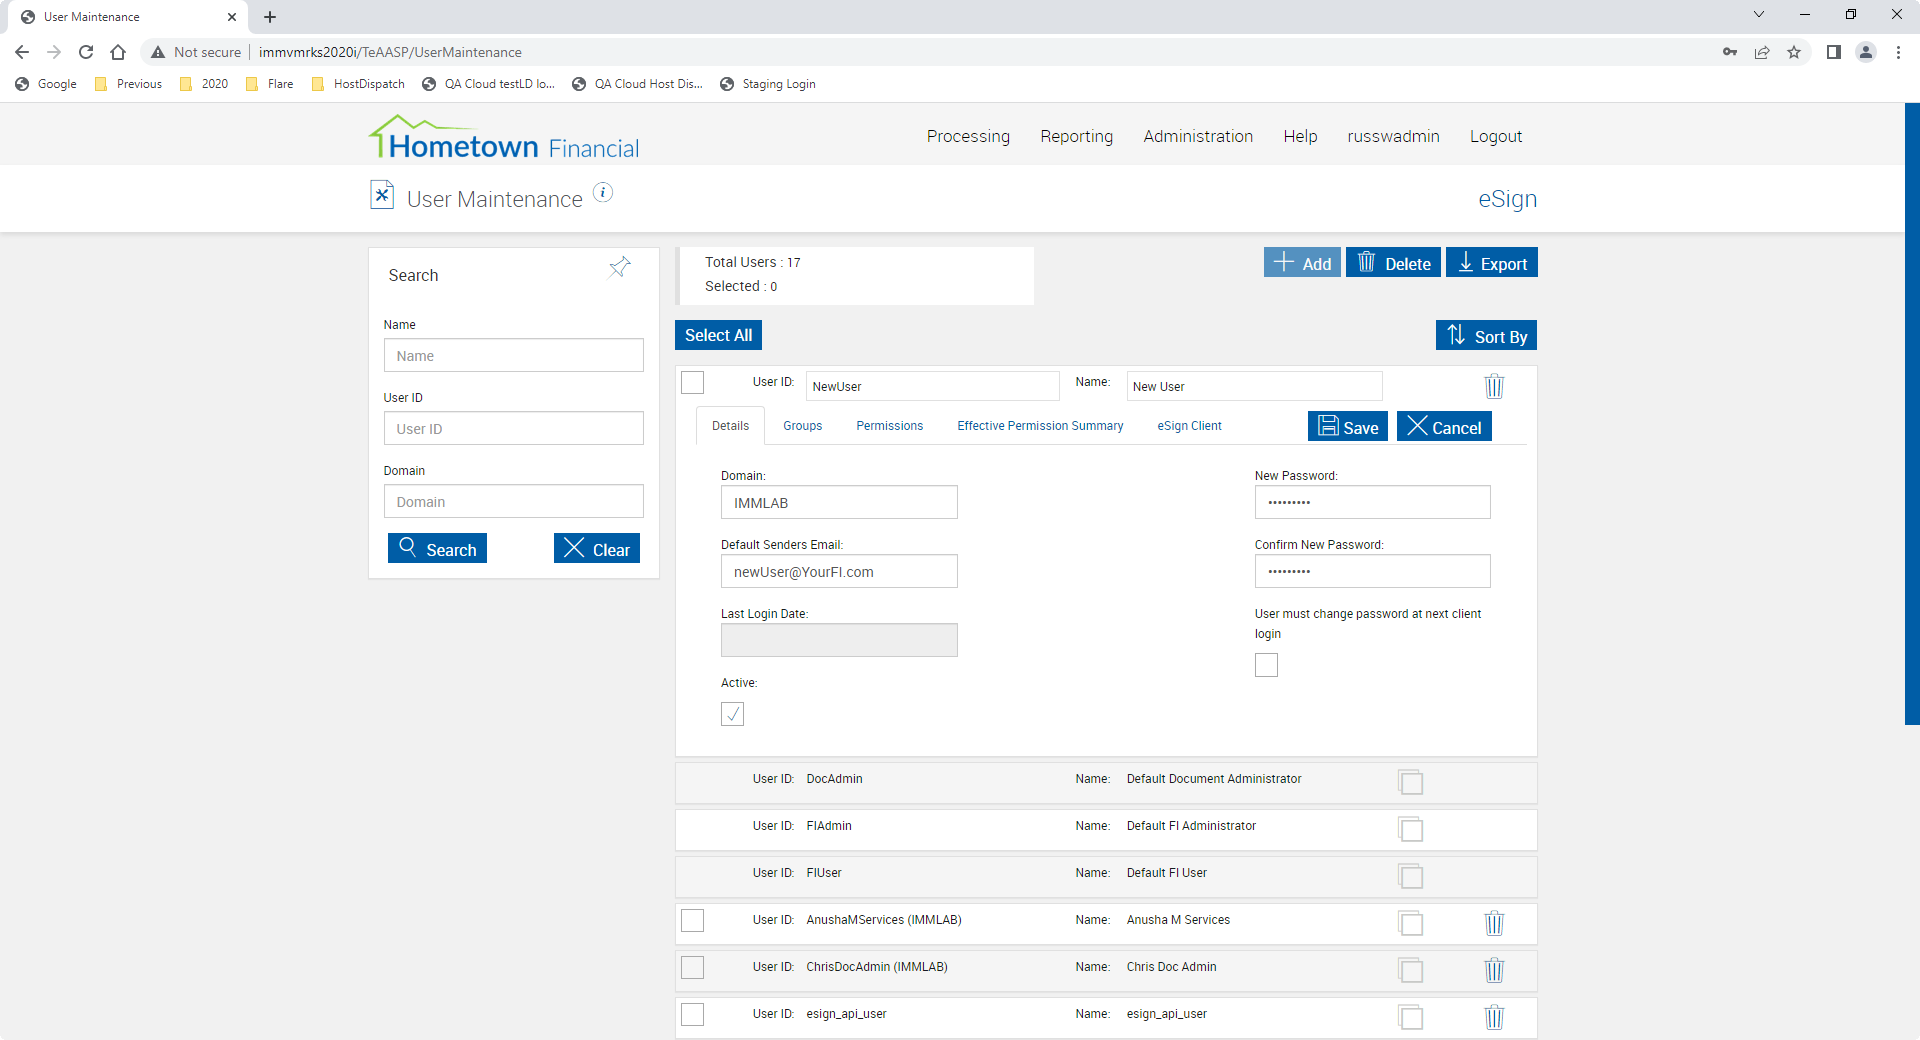Open the User Maintenance info icon
1920x1040 pixels.
pos(603,192)
